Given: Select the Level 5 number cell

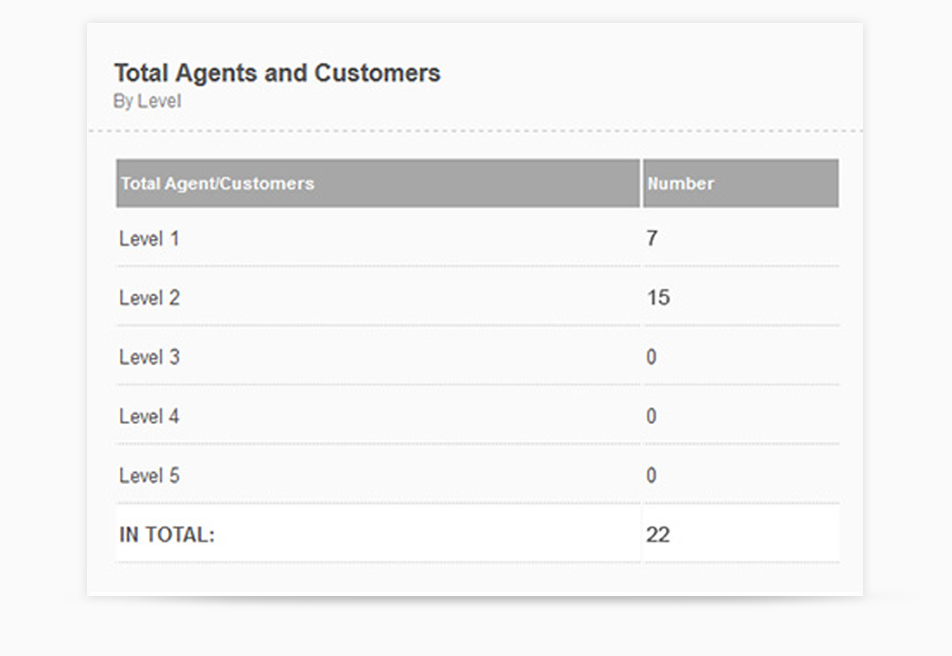Looking at the screenshot, I should (741, 475).
